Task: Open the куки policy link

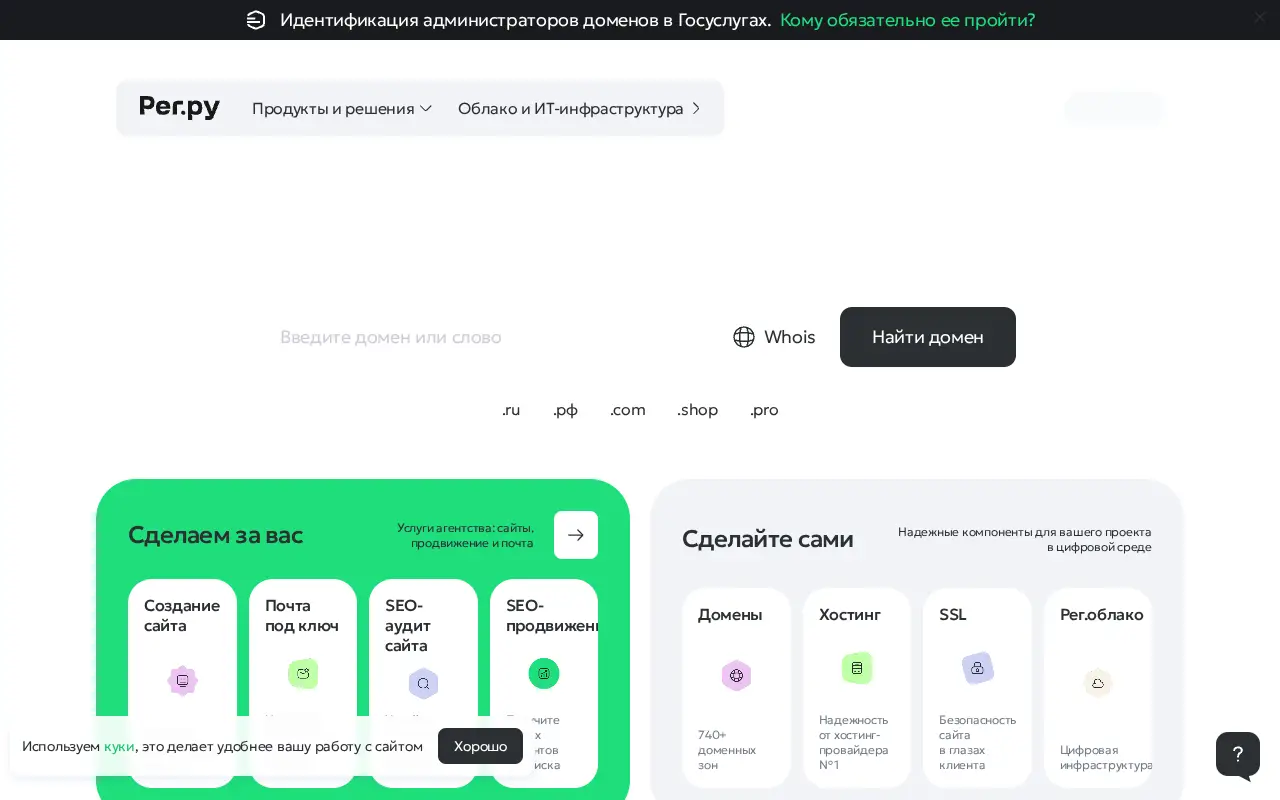Action: pyautogui.click(x=119, y=746)
